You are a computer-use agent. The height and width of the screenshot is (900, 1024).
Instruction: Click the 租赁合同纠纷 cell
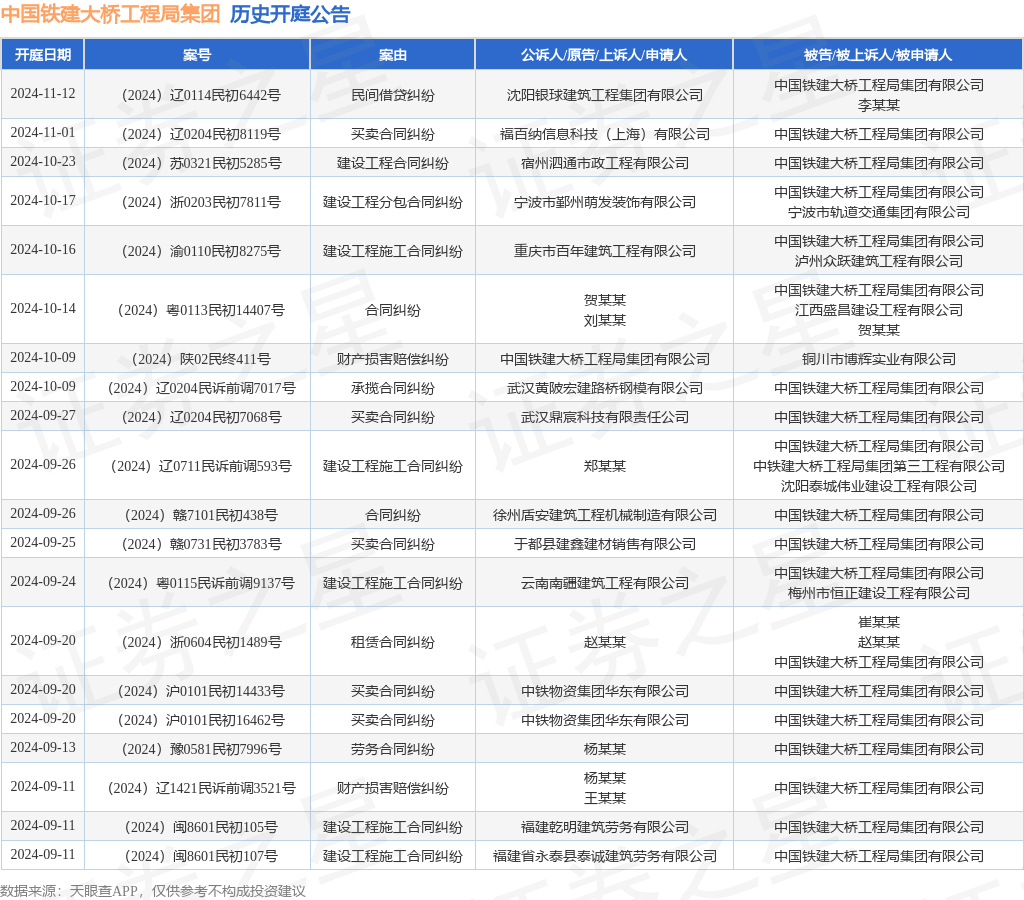[392, 642]
